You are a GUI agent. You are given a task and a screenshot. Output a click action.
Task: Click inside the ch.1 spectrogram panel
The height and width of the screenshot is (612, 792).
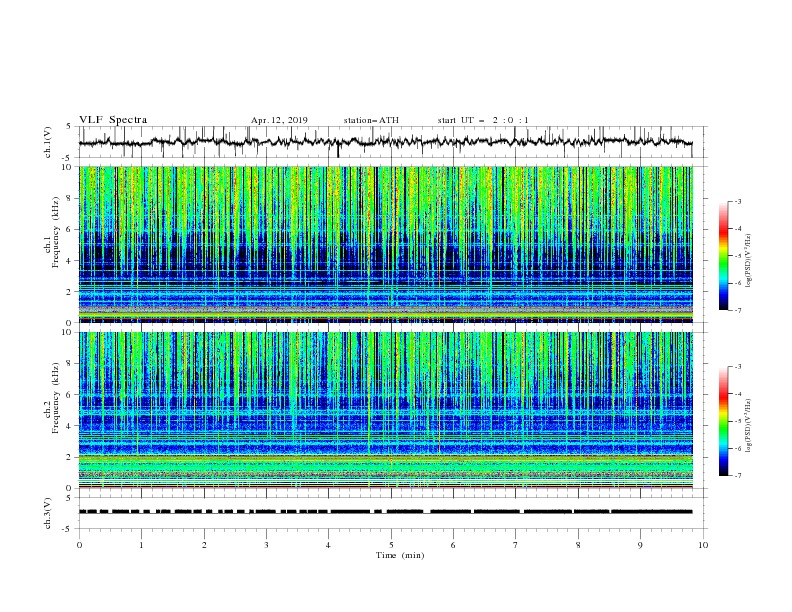pyautogui.click(x=386, y=244)
